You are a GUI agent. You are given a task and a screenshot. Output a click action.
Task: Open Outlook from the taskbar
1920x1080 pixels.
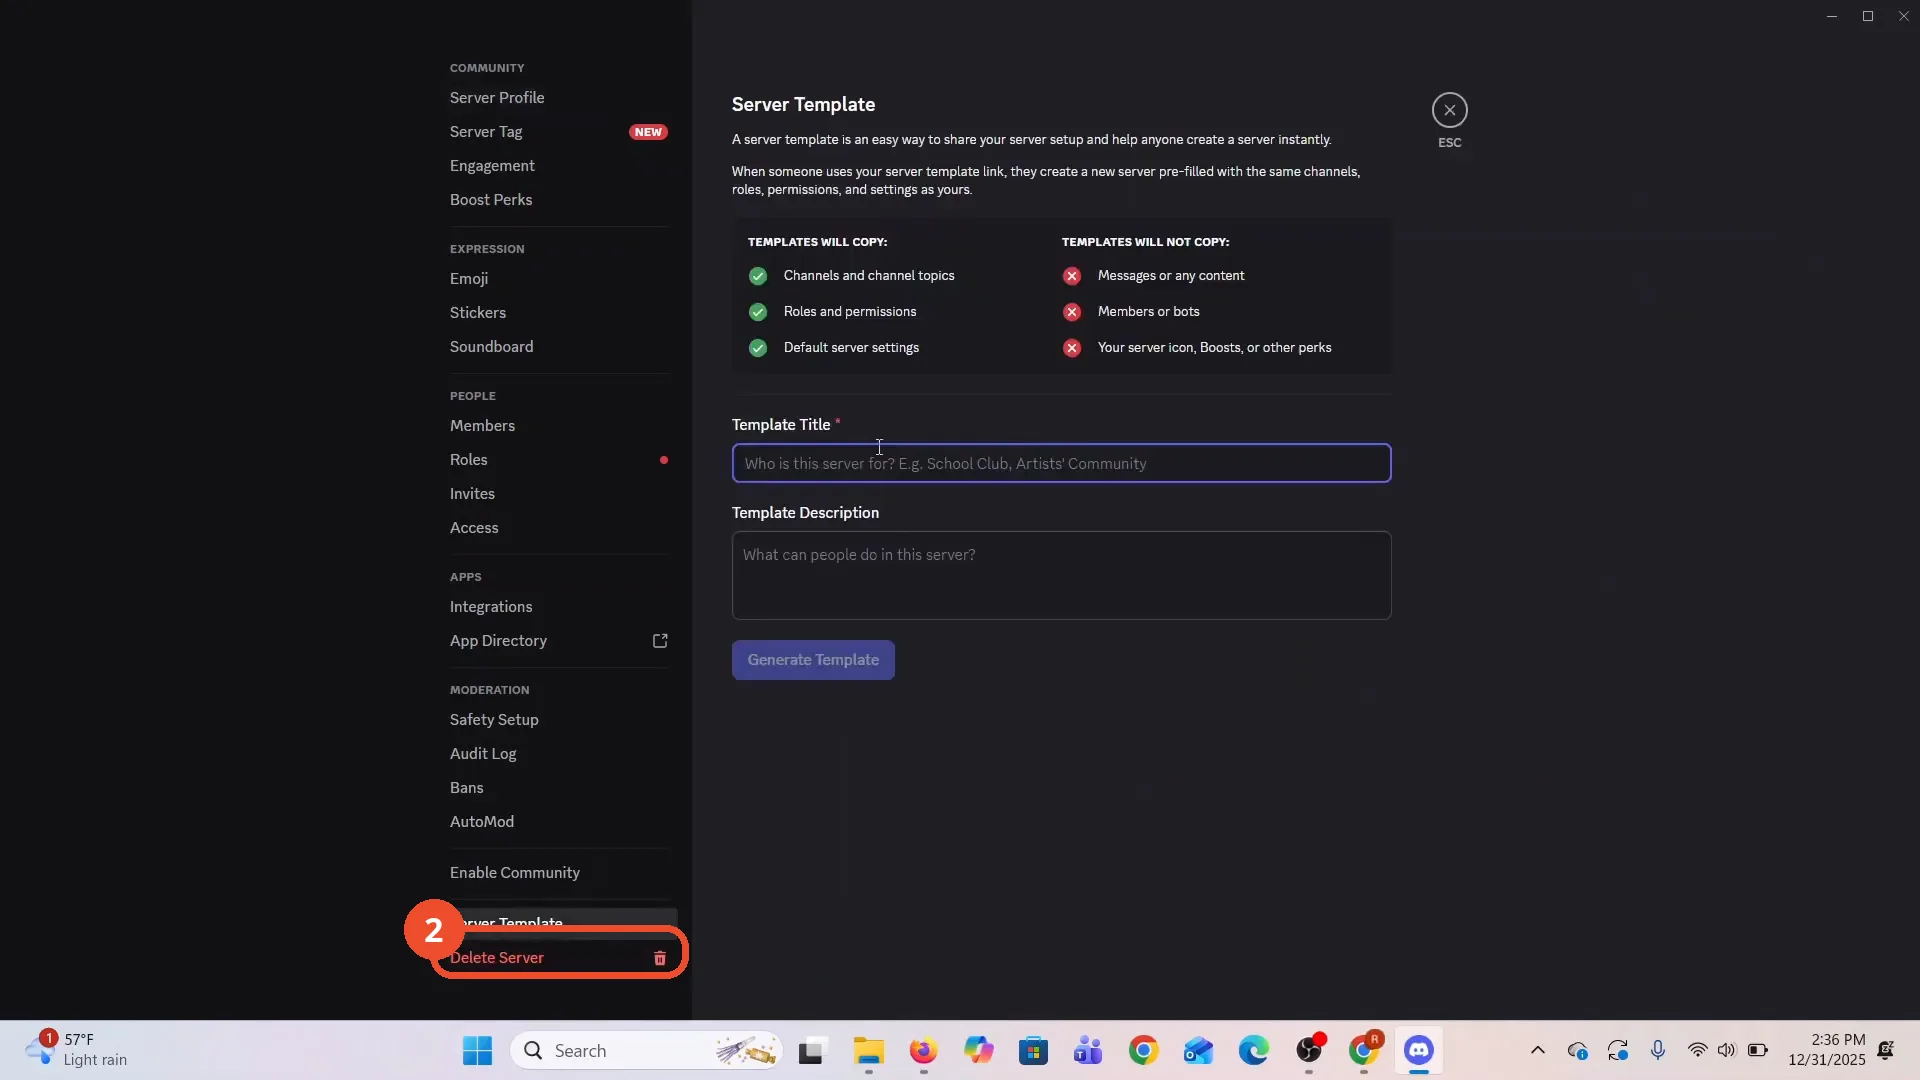pyautogui.click(x=1198, y=1051)
